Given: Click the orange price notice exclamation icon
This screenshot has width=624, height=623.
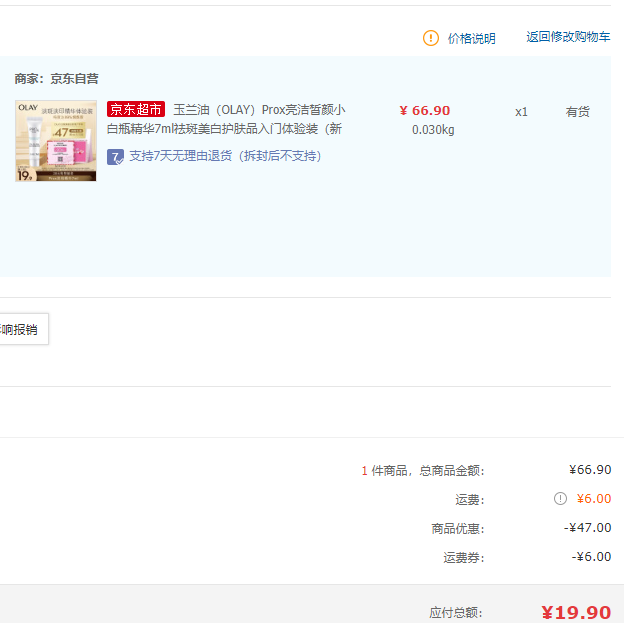Looking at the screenshot, I should [431, 38].
